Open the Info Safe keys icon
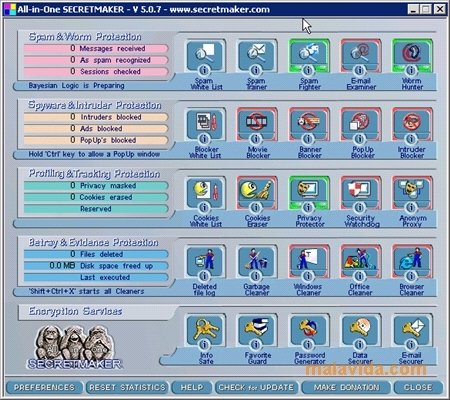The width and height of the screenshot is (450, 400). pos(205,330)
